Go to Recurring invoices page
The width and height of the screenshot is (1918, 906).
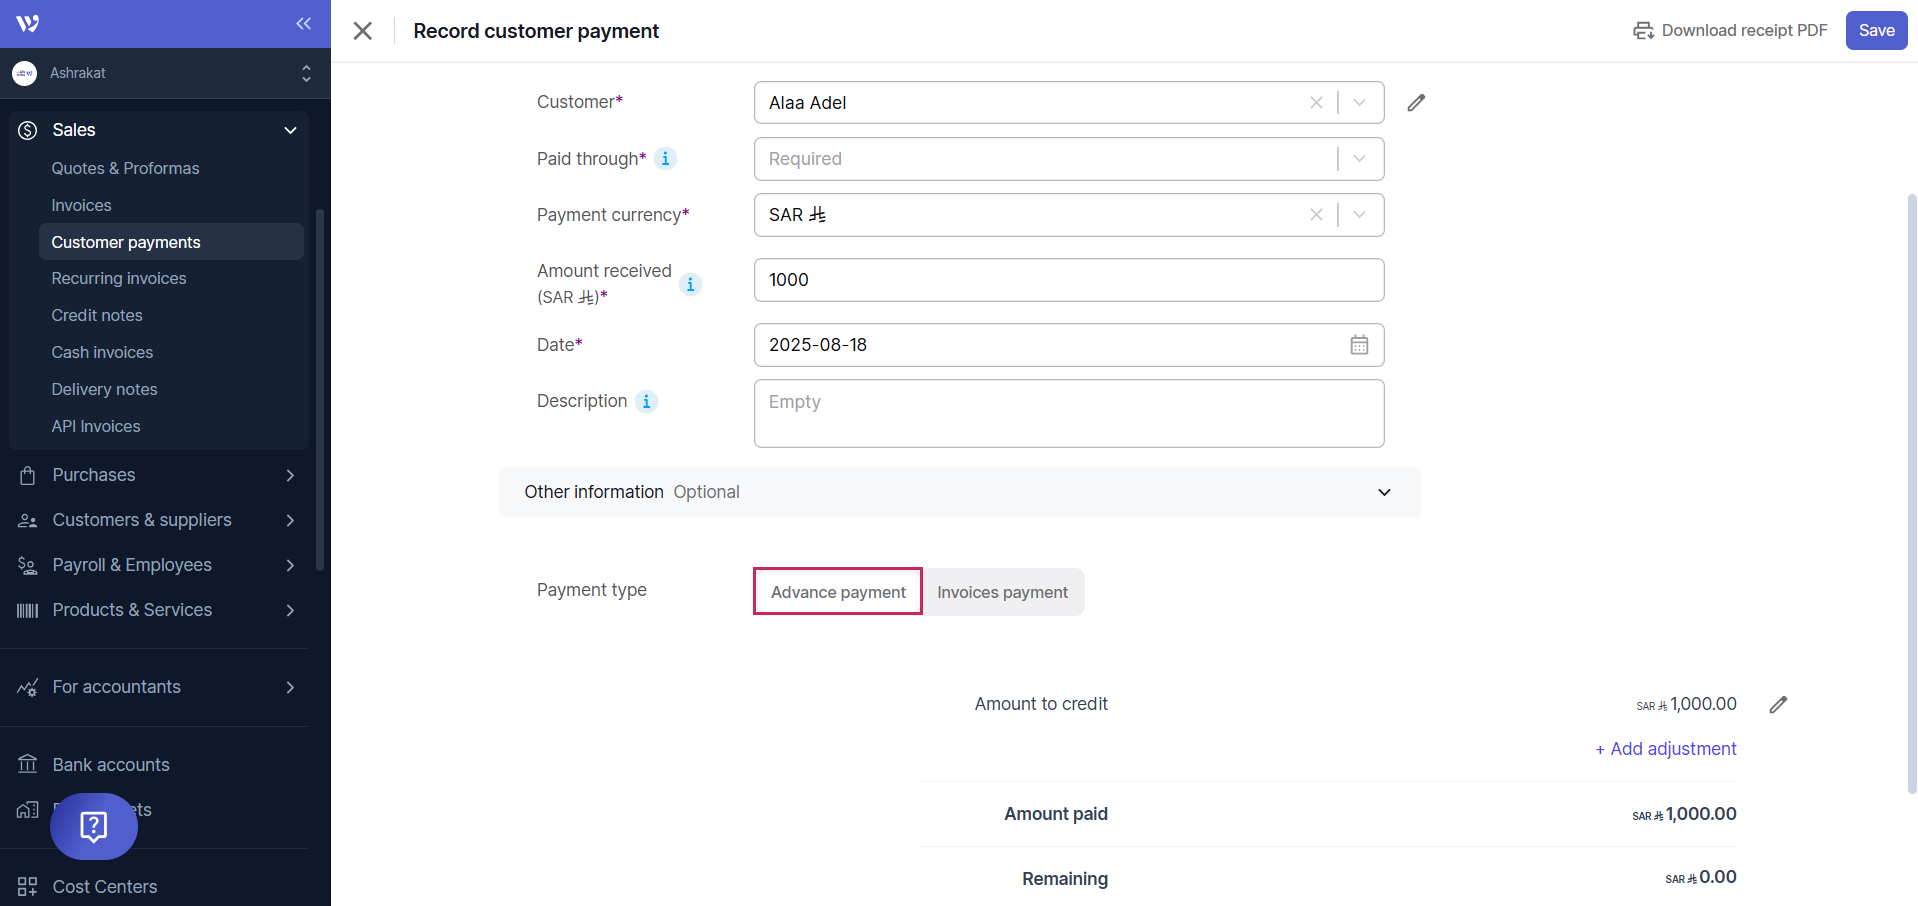tap(119, 278)
